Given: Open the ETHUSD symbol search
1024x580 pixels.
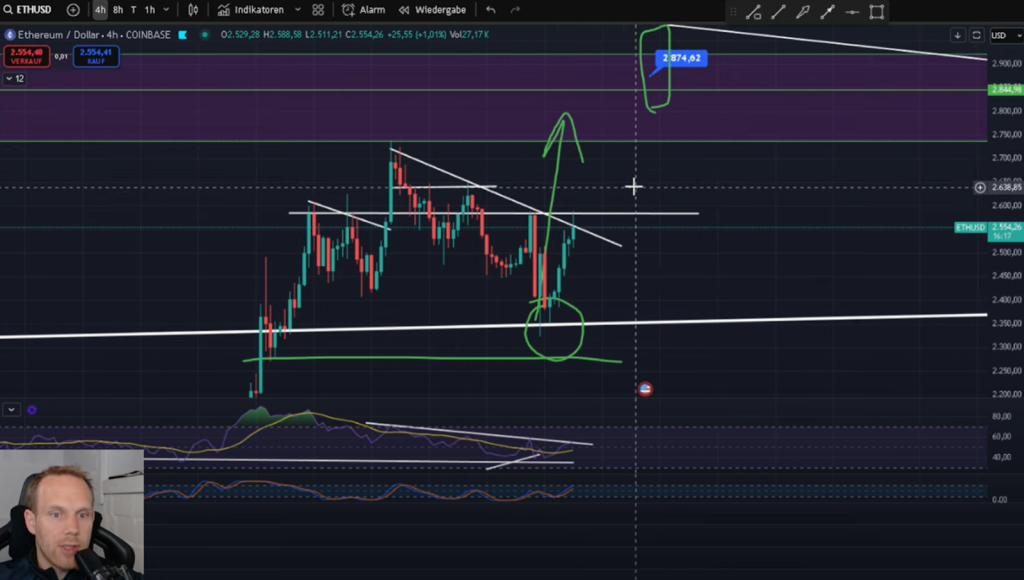Looking at the screenshot, I should (27, 10).
